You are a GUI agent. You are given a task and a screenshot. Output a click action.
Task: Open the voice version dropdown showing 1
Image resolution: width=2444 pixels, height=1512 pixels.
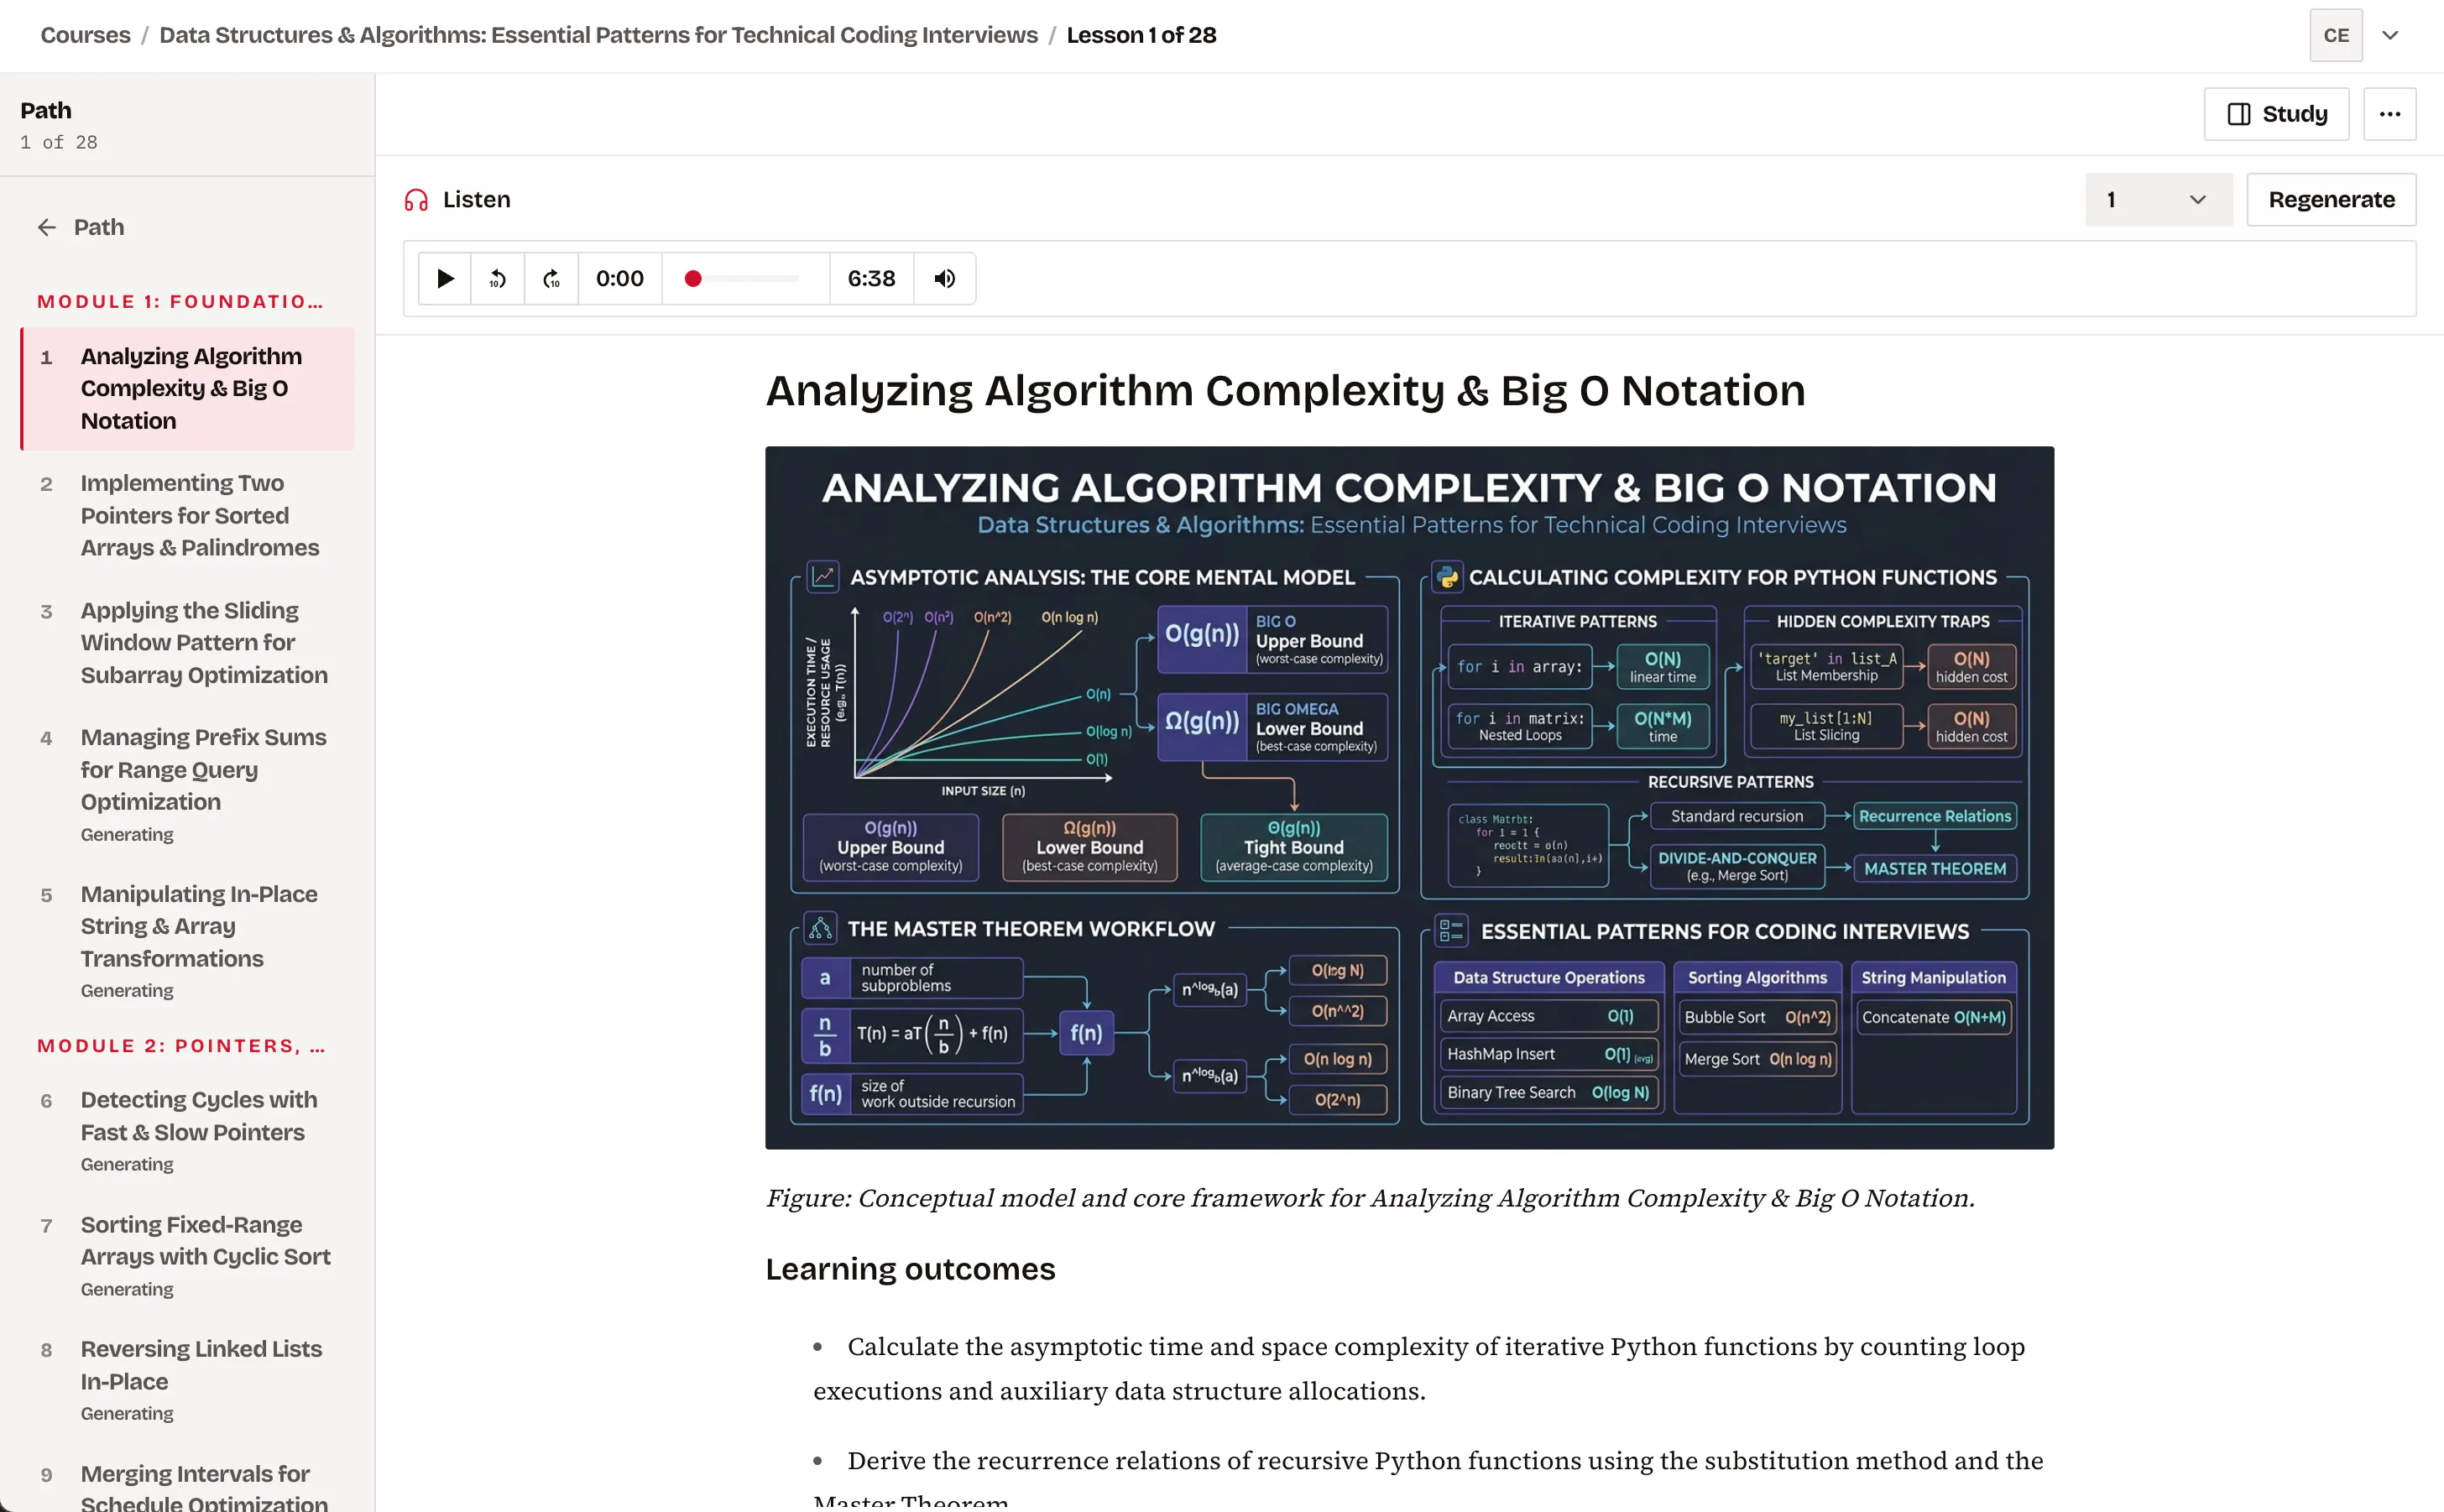[2158, 200]
